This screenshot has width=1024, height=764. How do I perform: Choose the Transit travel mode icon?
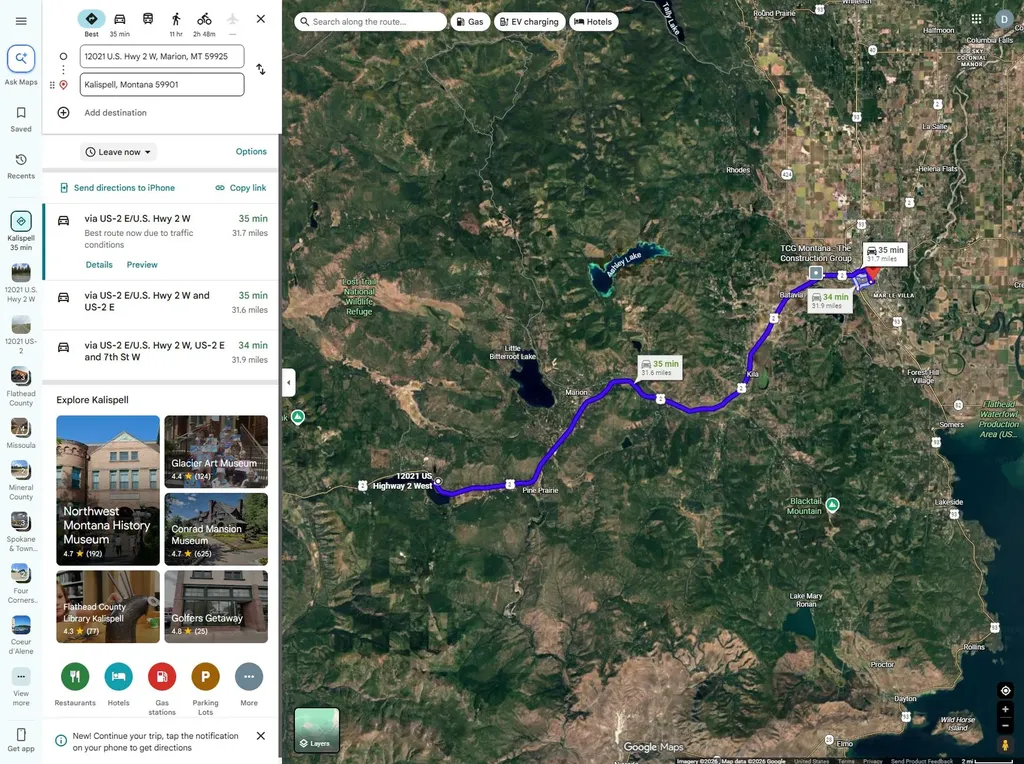148,19
